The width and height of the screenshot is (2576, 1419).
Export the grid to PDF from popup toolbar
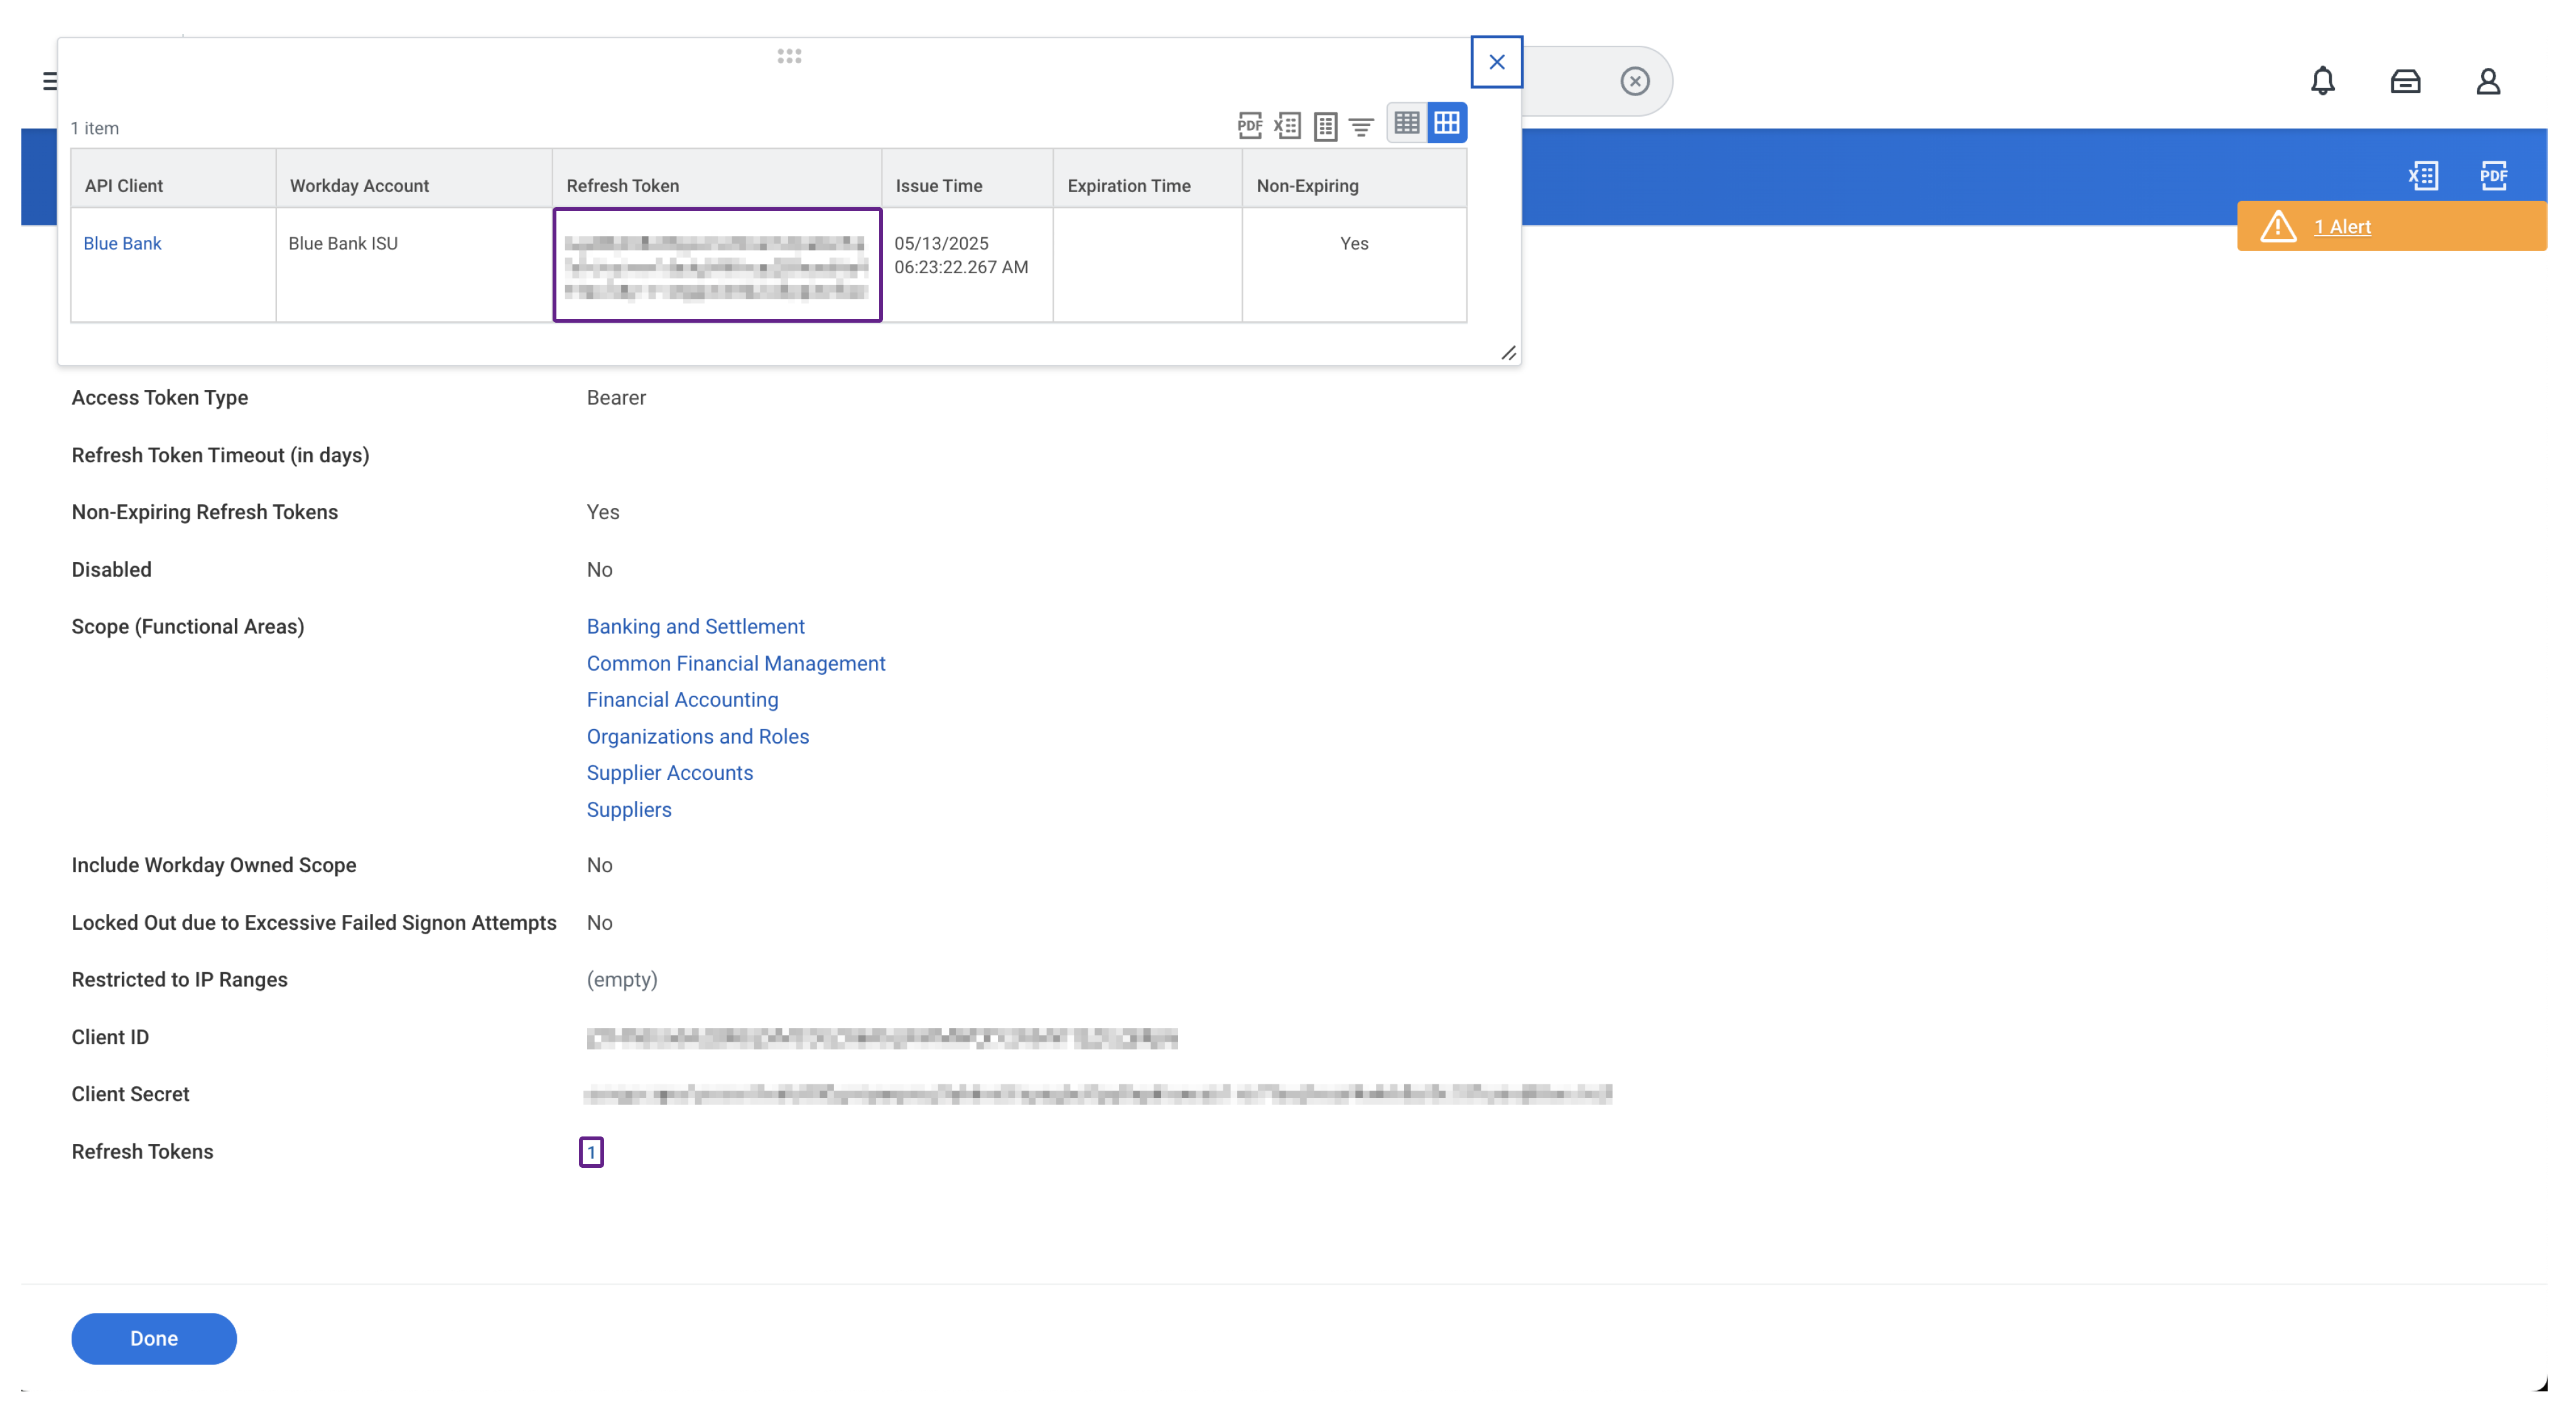tap(1250, 126)
